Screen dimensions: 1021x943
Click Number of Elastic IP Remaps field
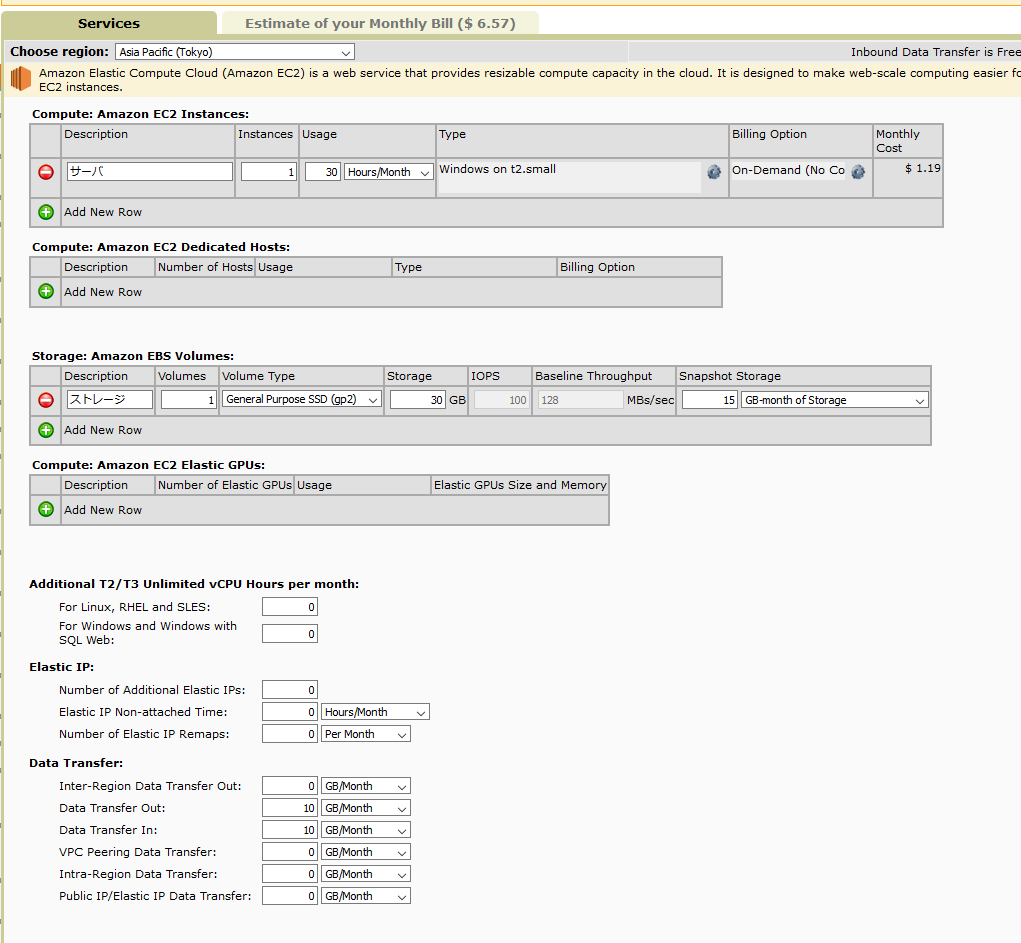(x=290, y=735)
